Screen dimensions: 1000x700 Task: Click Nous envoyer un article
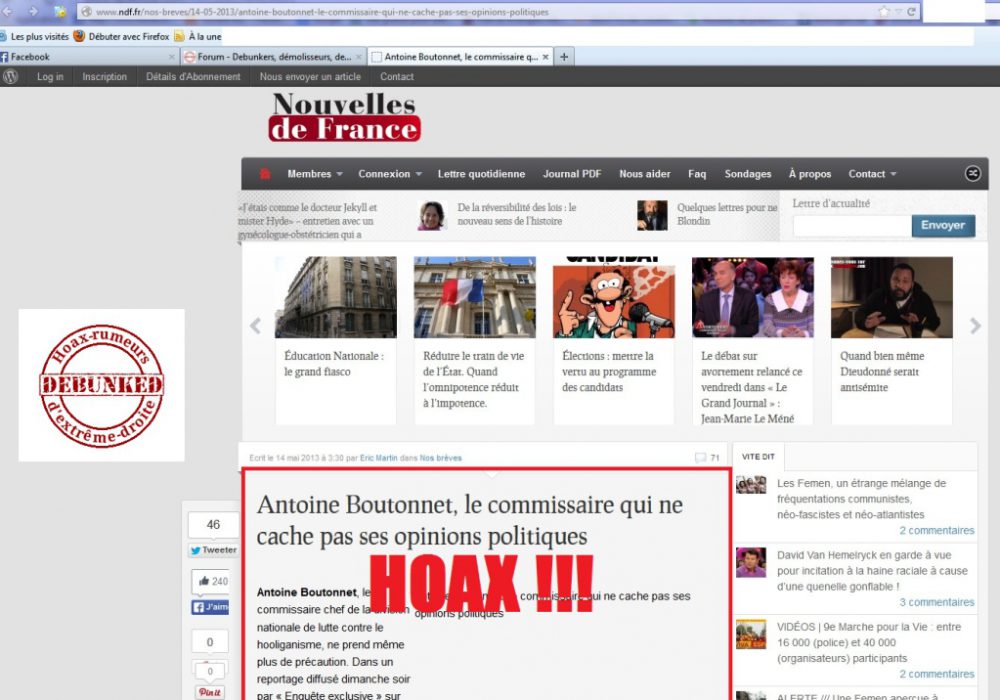[310, 77]
